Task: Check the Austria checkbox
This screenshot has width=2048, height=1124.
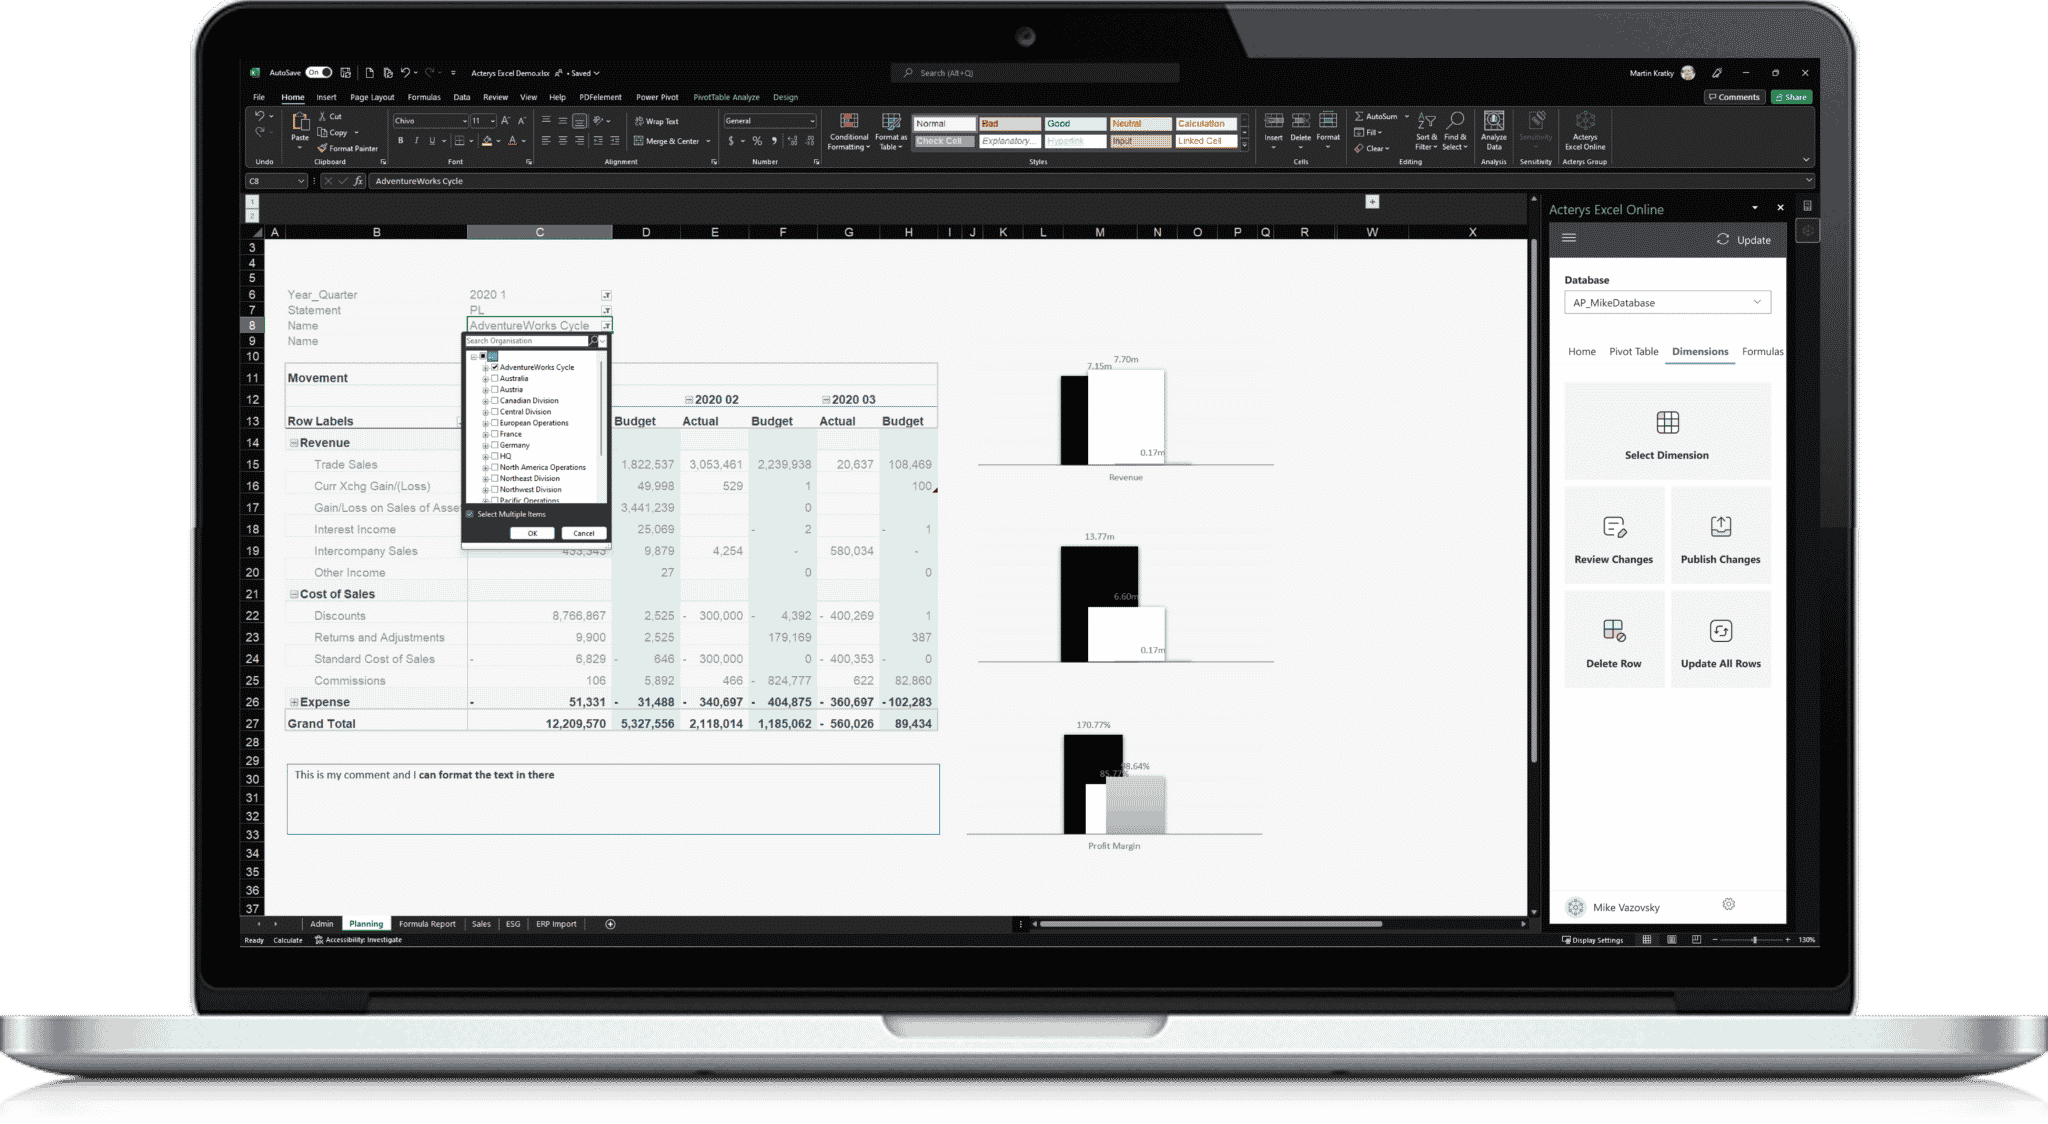Action: coord(495,389)
